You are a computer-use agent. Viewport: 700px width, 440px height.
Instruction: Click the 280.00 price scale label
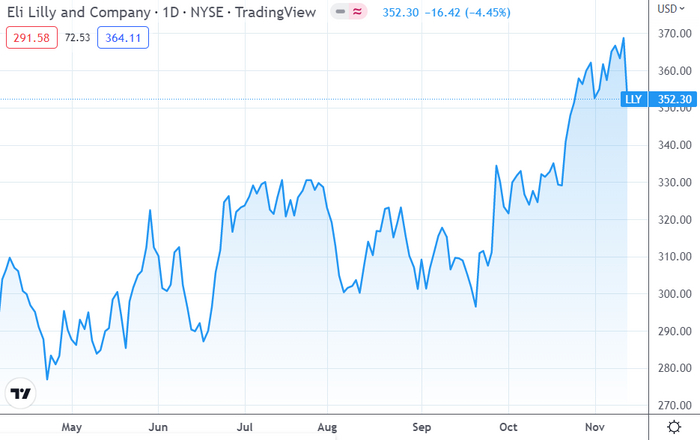click(675, 368)
